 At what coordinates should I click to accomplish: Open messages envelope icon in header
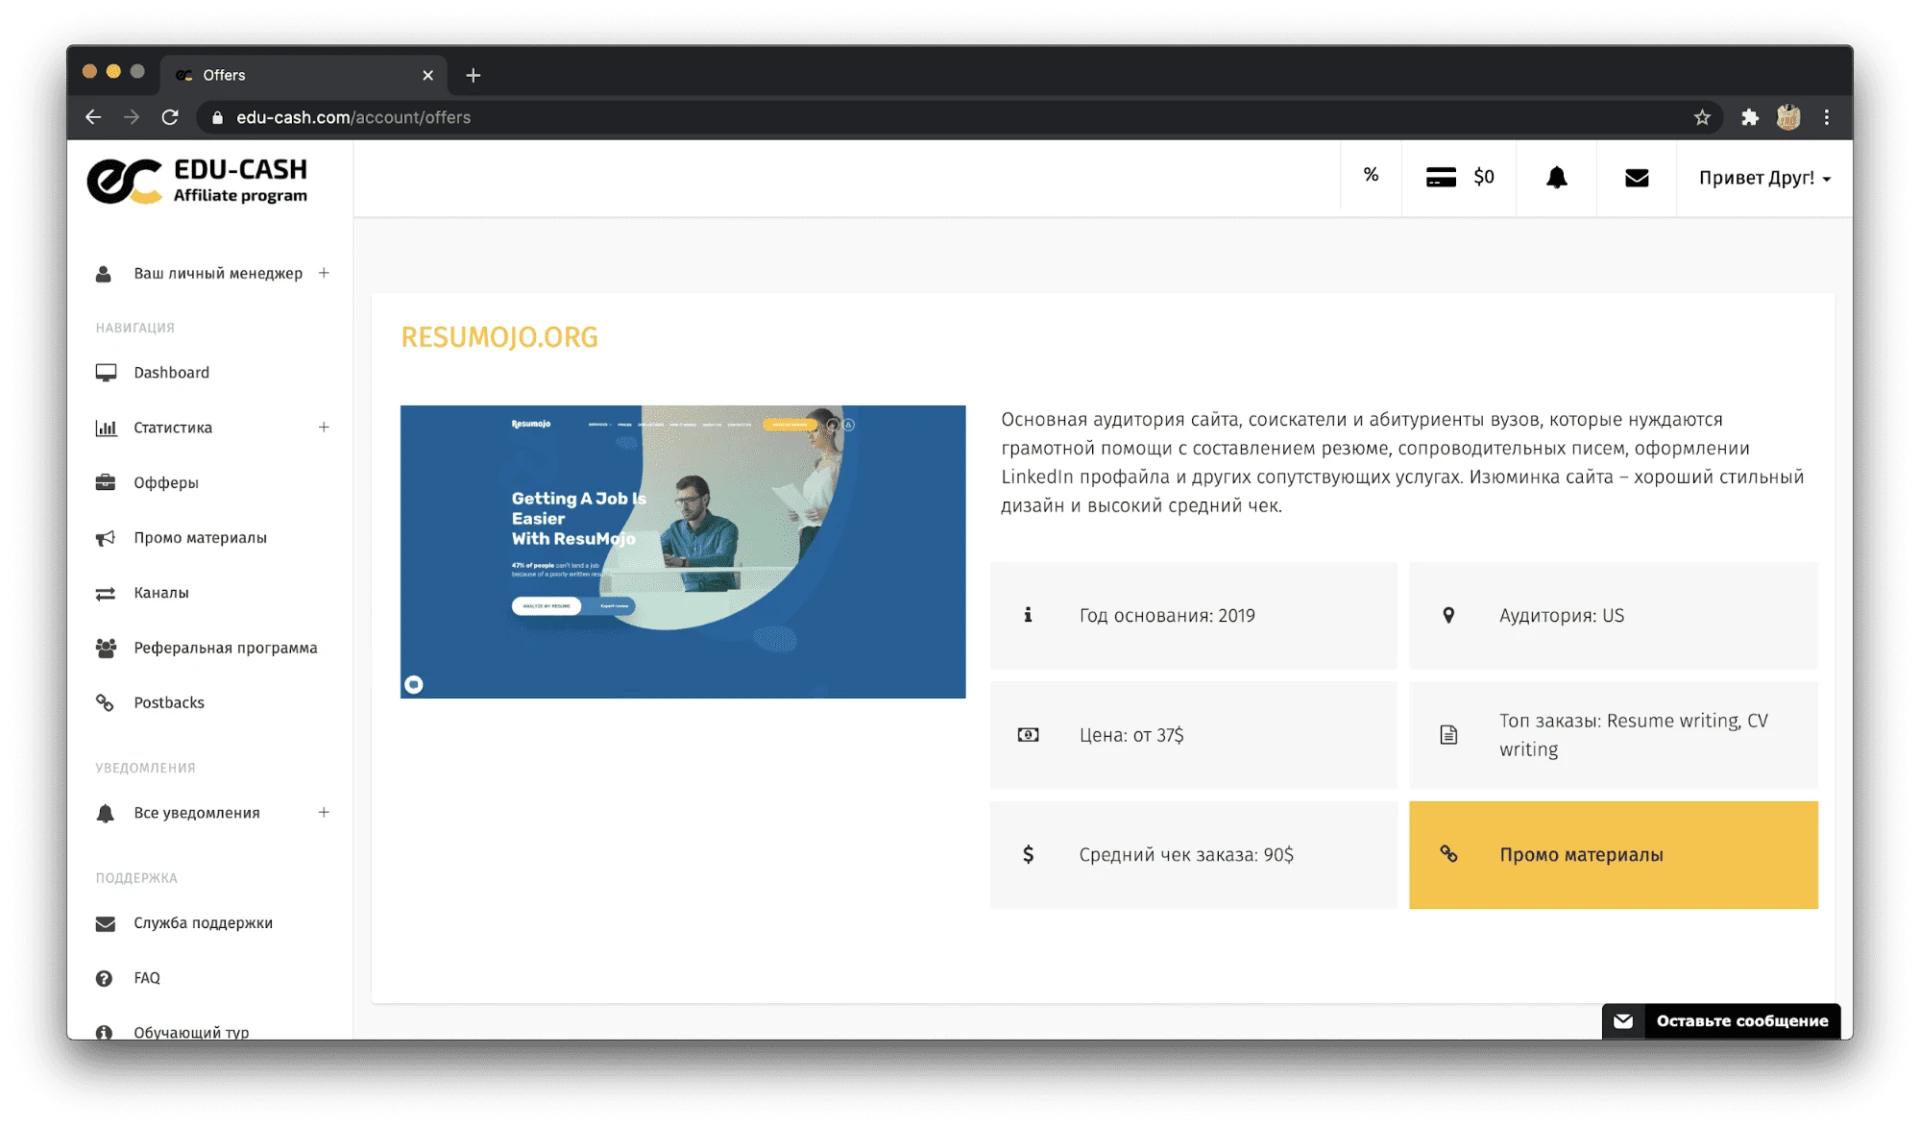point(1636,178)
